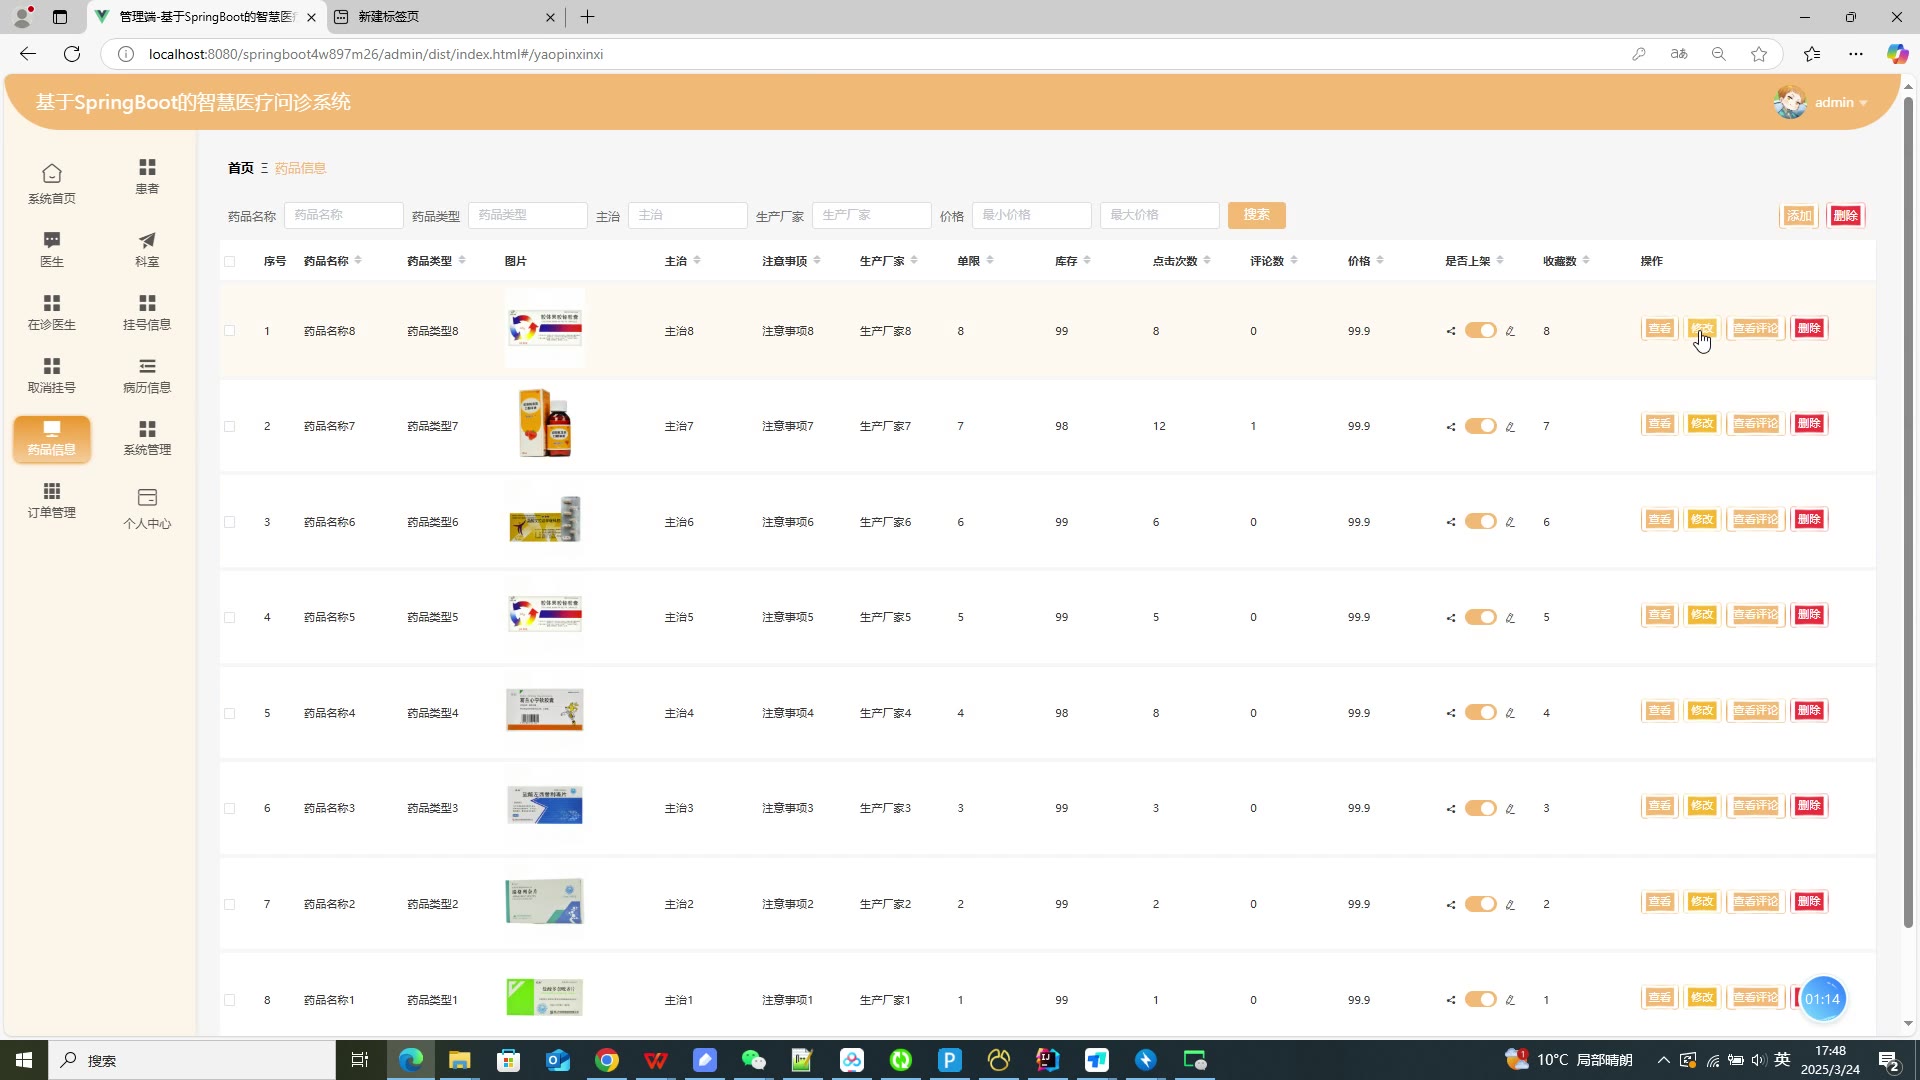Image resolution: width=1920 pixels, height=1080 pixels.
Task: Toggle 是否上架 switch for 药品名称7
Action: click(x=1480, y=426)
